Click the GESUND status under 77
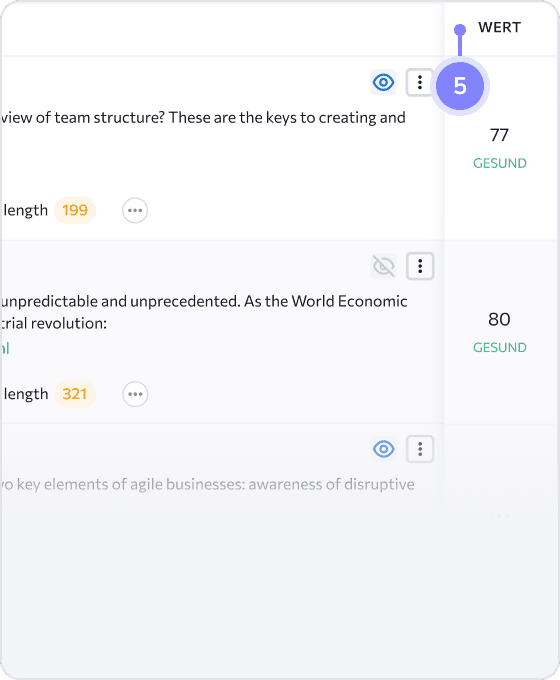 tap(500, 163)
